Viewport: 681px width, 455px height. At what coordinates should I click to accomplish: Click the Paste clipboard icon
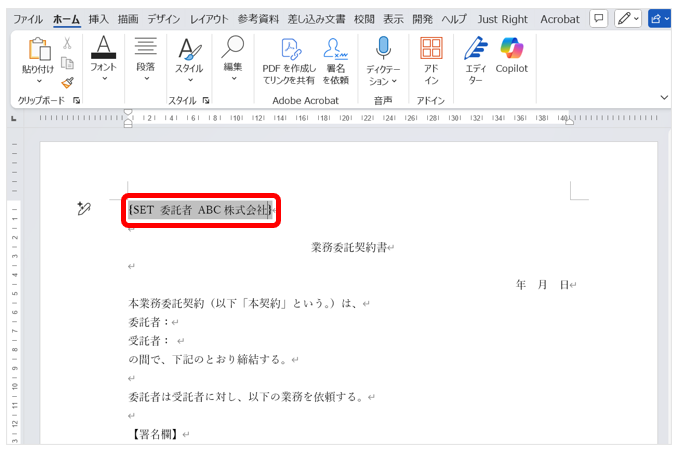click(39, 49)
